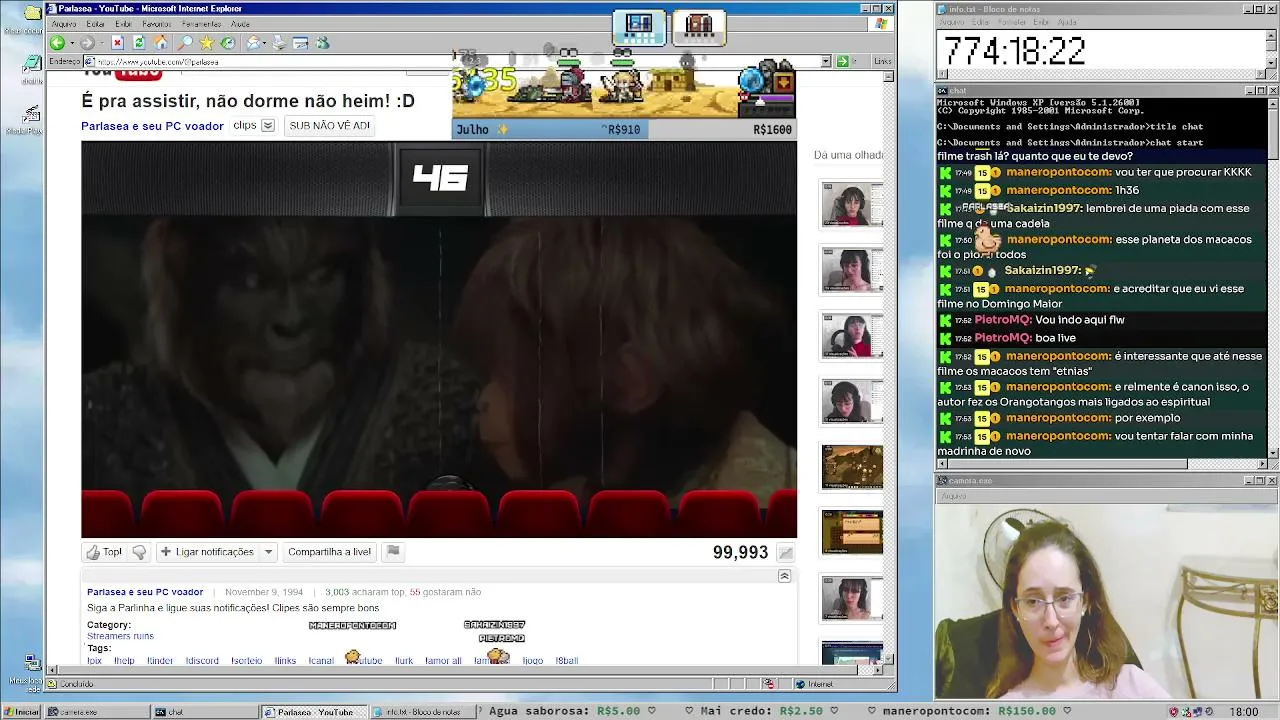The image size is (1280, 720).
Task: Open the game map thumbnail in sidebar
Action: [852, 467]
